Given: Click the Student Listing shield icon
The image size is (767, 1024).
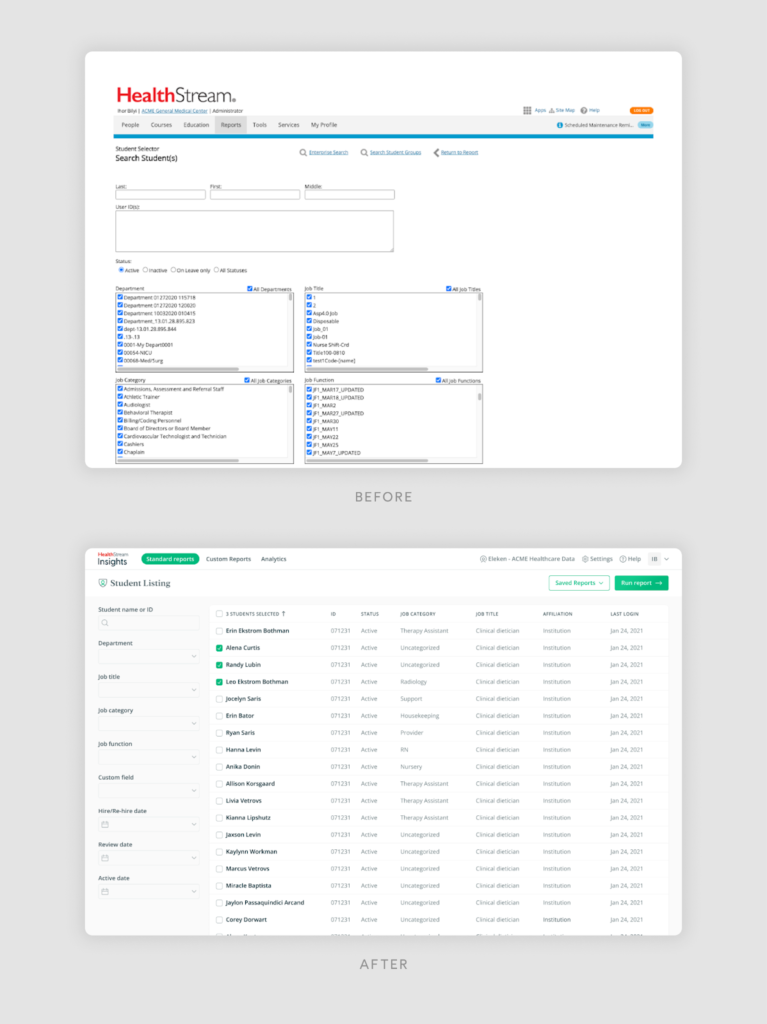Looking at the screenshot, I should point(103,583).
